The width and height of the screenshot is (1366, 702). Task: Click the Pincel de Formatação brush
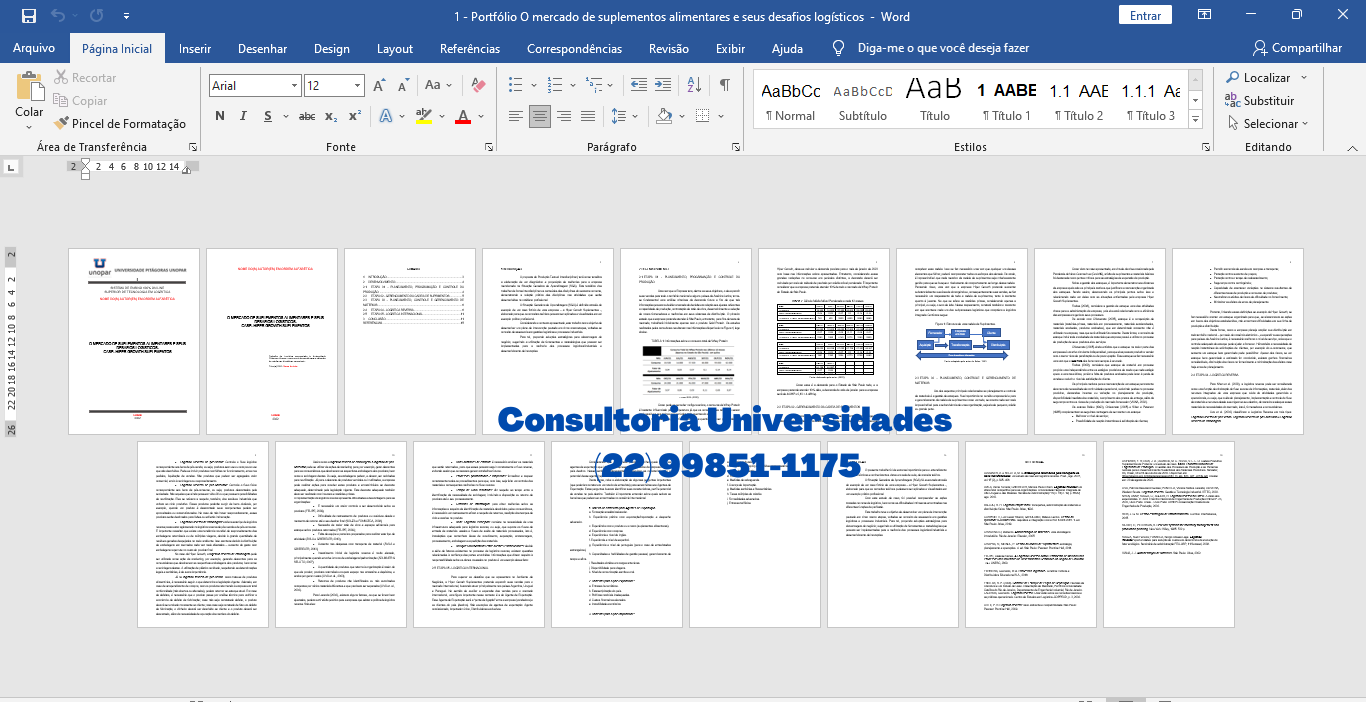click(116, 124)
